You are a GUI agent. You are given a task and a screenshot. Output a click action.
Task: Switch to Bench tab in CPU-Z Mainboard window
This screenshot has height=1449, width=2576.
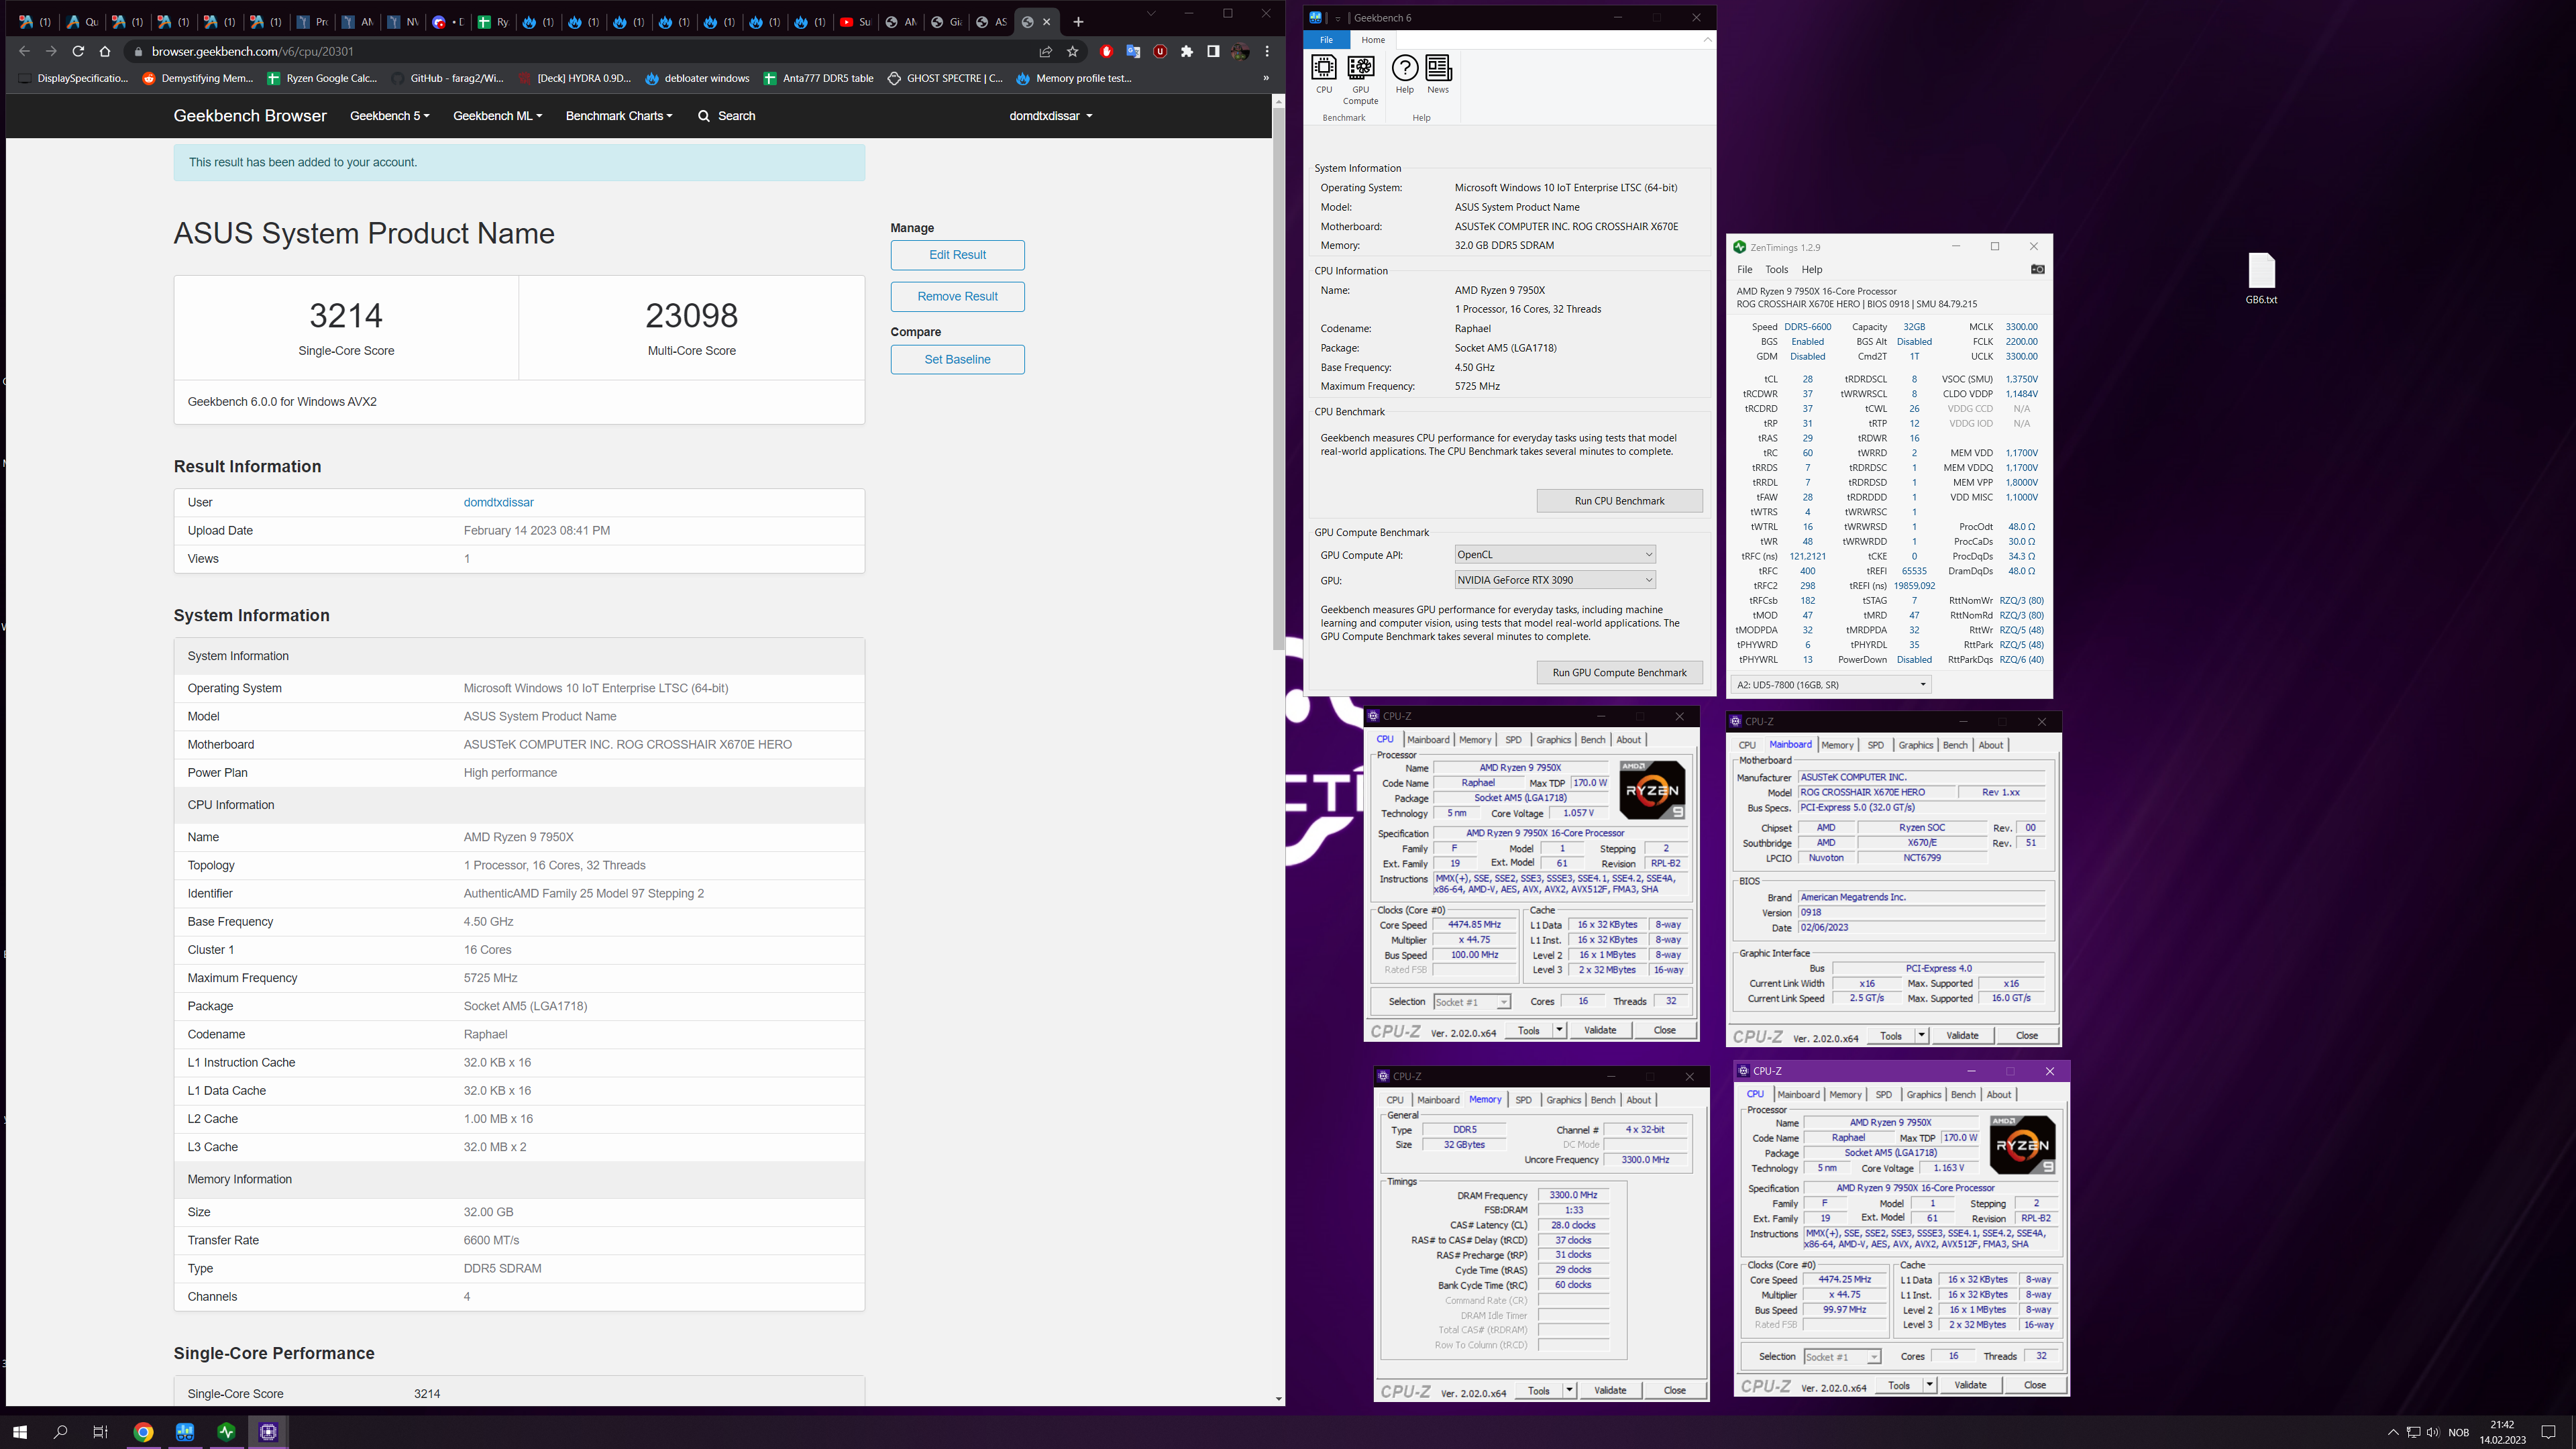[x=1954, y=745]
